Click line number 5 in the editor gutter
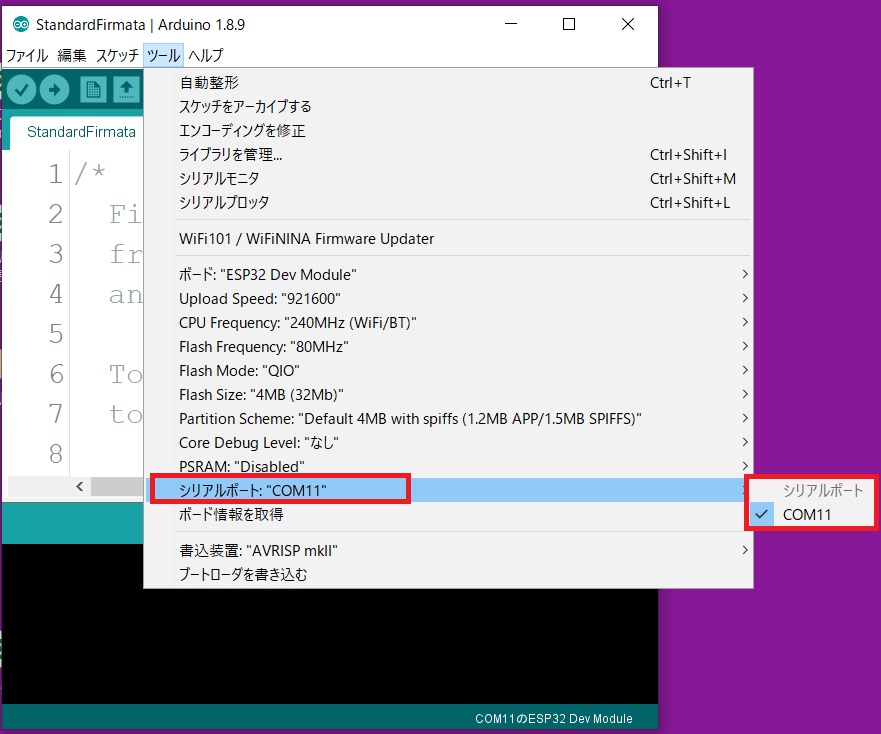The image size is (881, 734). (56, 334)
